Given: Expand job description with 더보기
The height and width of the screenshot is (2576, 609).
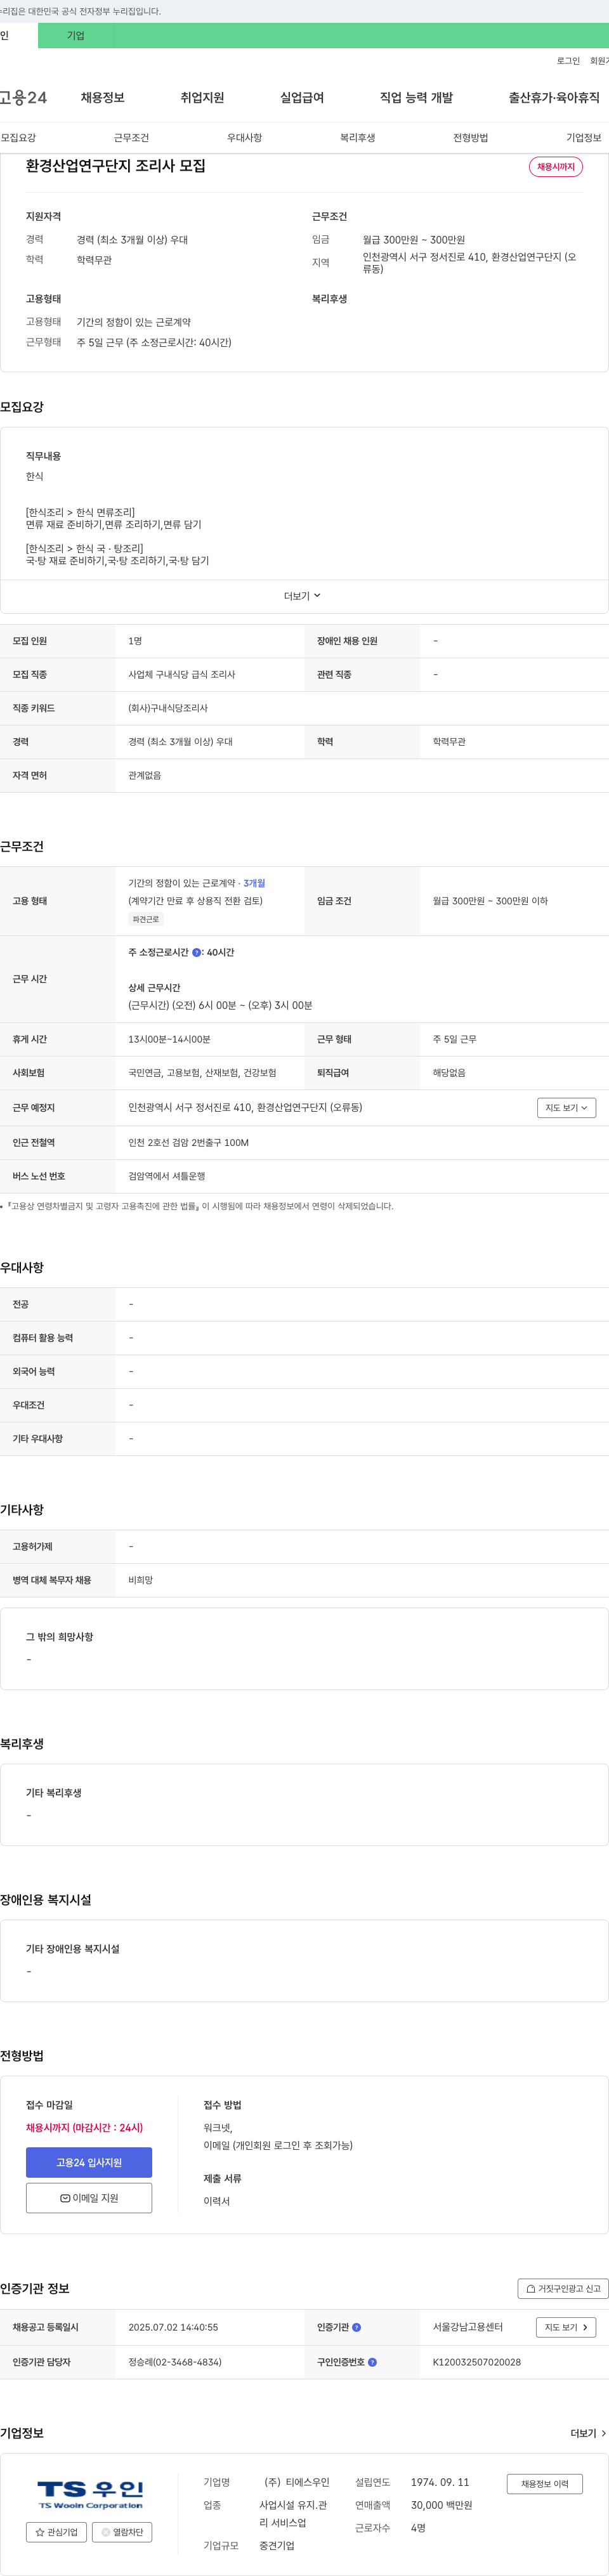Looking at the screenshot, I should [303, 596].
